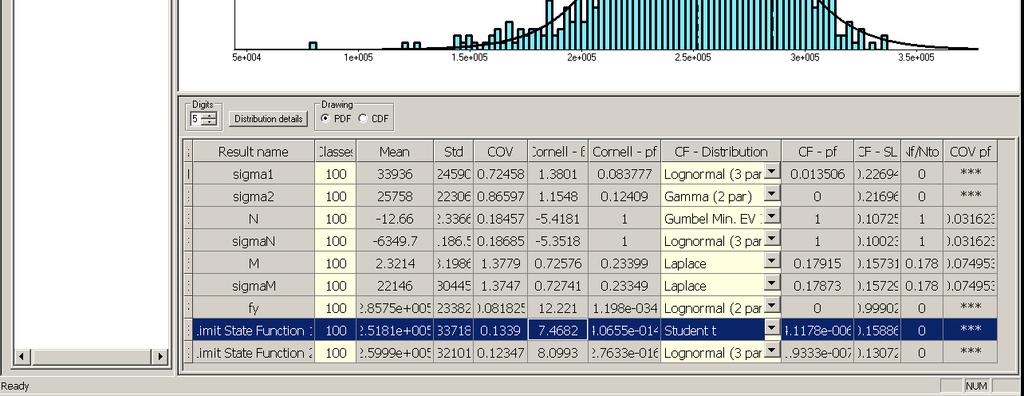Click the NUM indicator in status bar
1024x396 pixels.
(976, 386)
